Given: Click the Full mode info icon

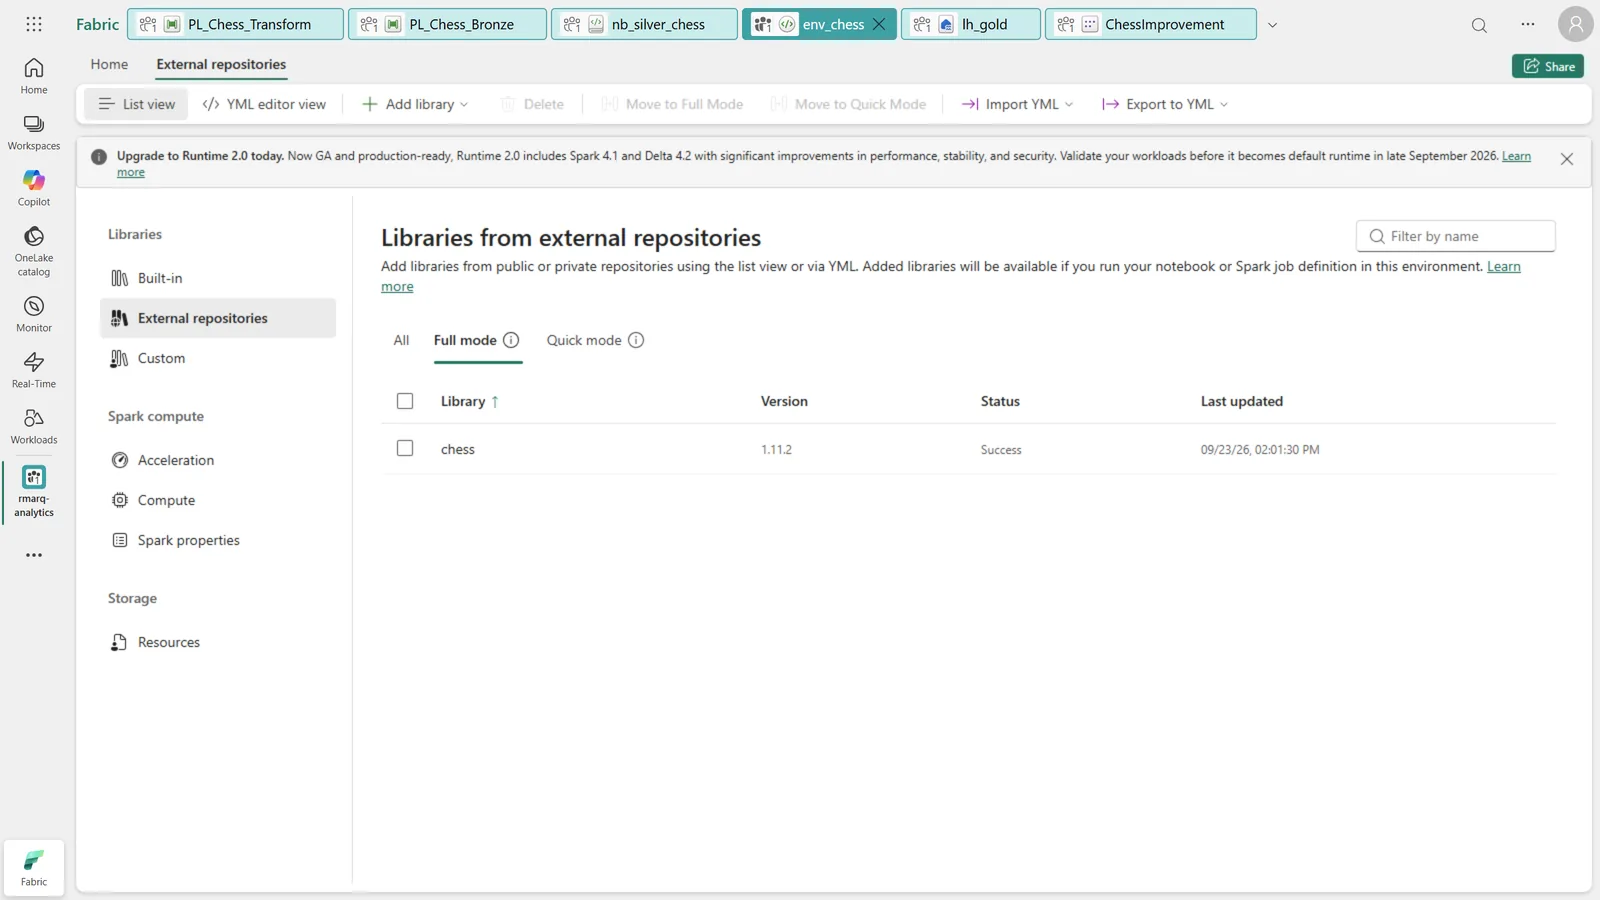Looking at the screenshot, I should tap(511, 340).
